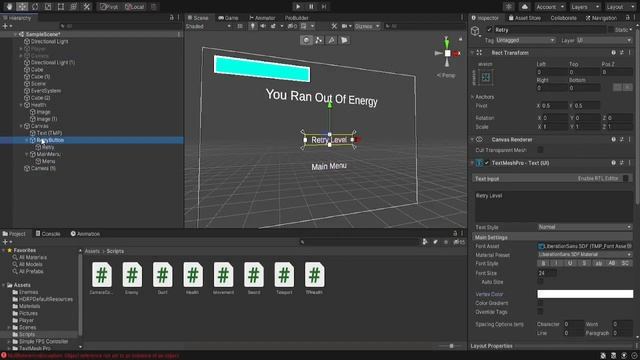Click the vertex select overlay icon
Viewport: 640px width, 360px height.
[319, 40]
